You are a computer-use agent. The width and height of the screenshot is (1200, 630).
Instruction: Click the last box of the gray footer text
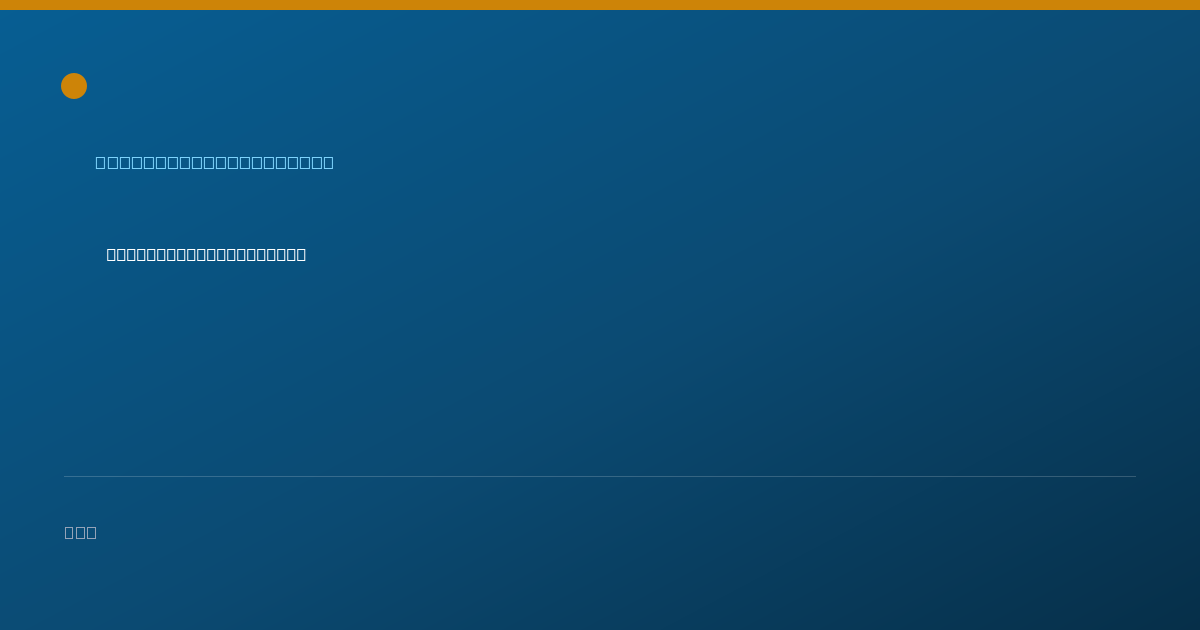92,532
